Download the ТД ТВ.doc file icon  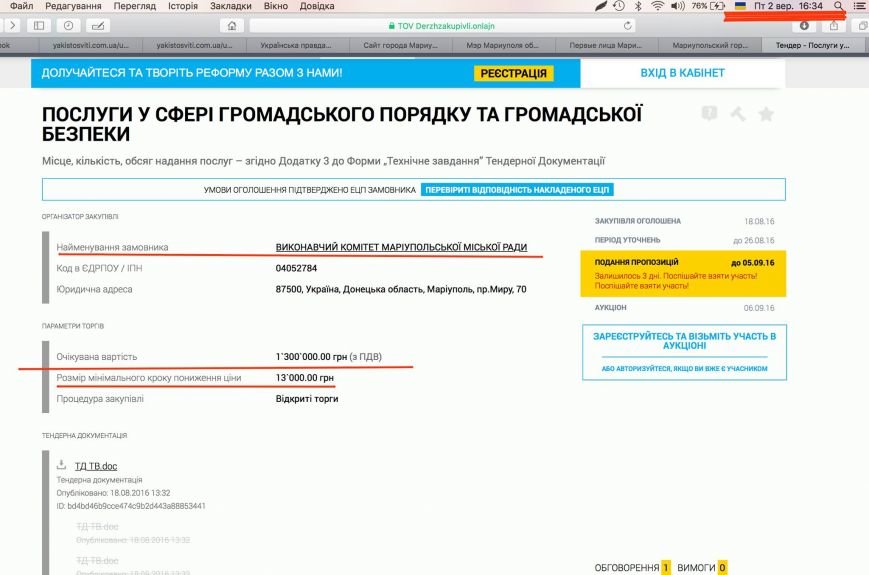(62, 465)
